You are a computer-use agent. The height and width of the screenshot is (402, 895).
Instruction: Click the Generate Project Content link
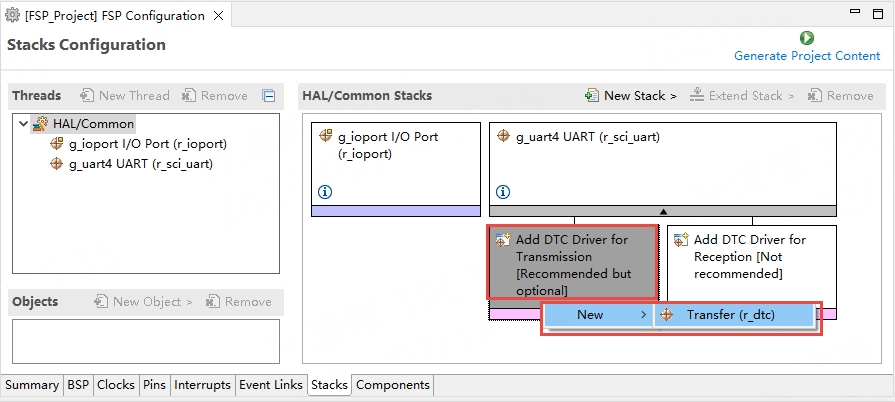[807, 56]
